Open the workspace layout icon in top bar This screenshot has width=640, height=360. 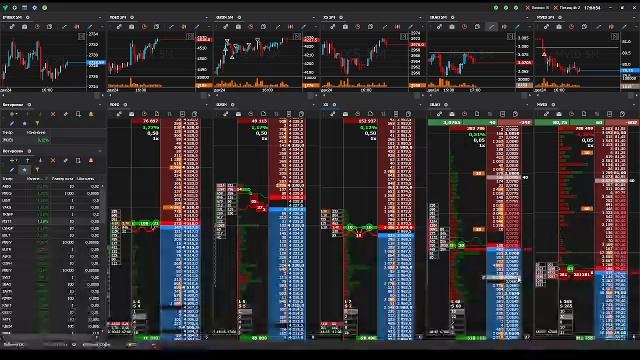tap(24, 8)
